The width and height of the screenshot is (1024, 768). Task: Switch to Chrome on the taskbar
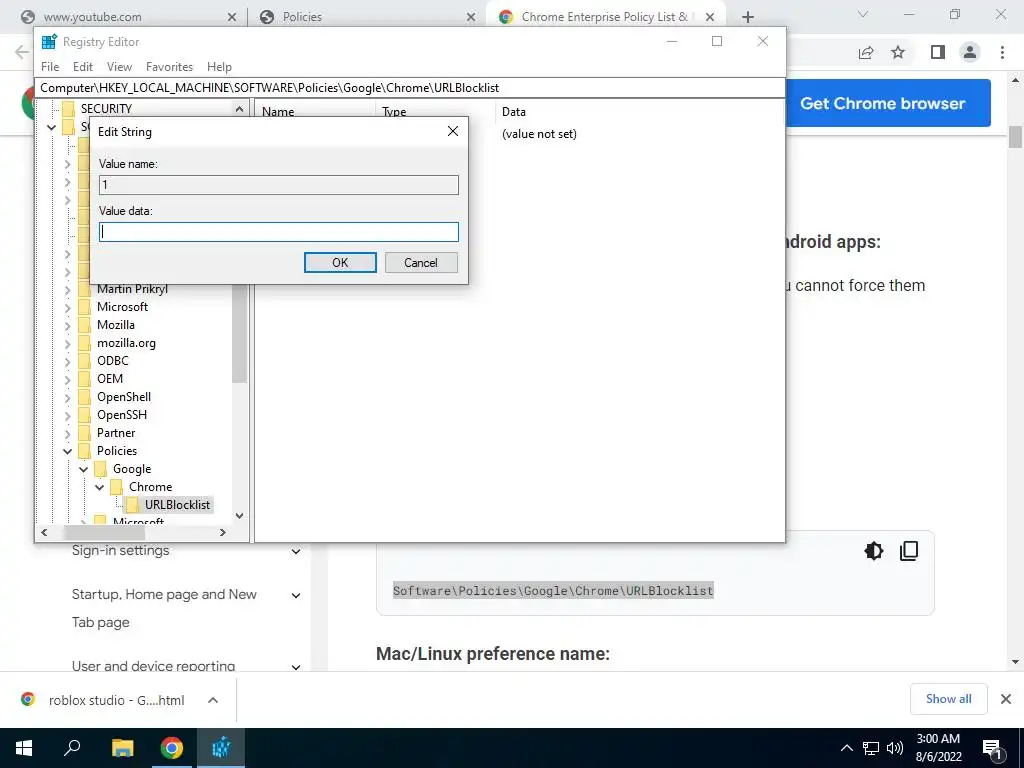(171, 748)
